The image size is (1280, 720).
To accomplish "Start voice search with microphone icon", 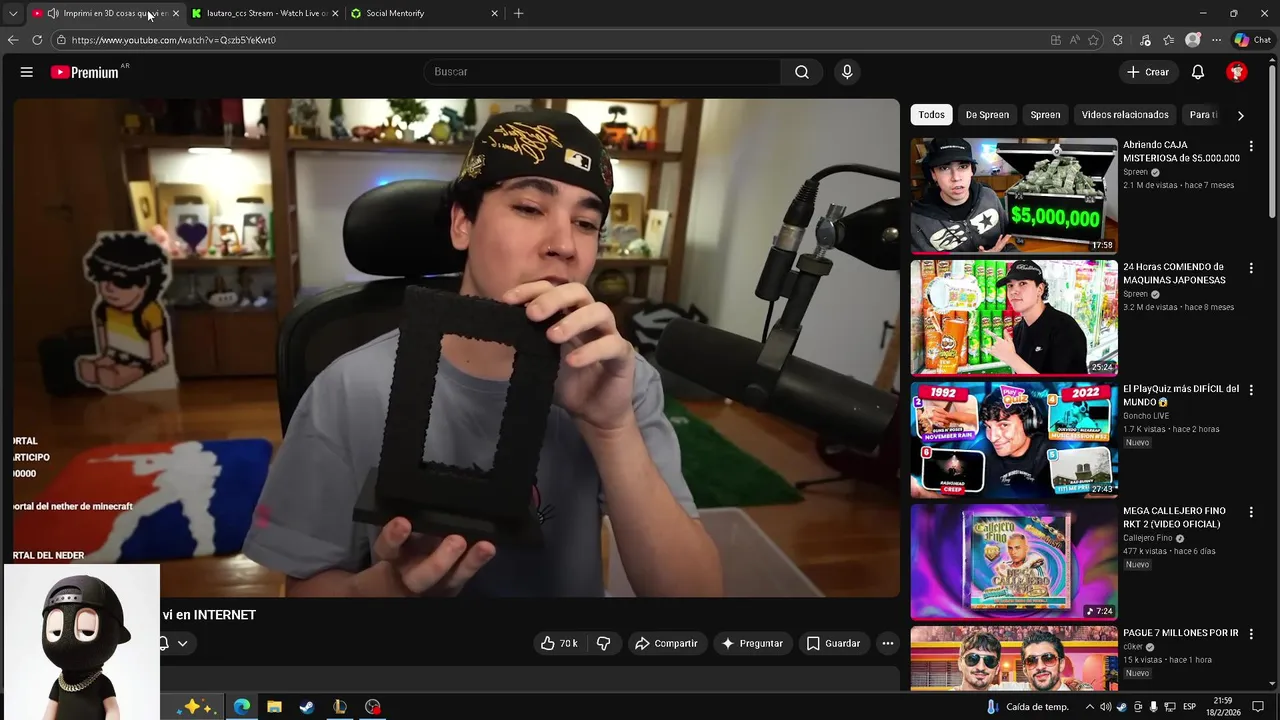I will point(847,72).
